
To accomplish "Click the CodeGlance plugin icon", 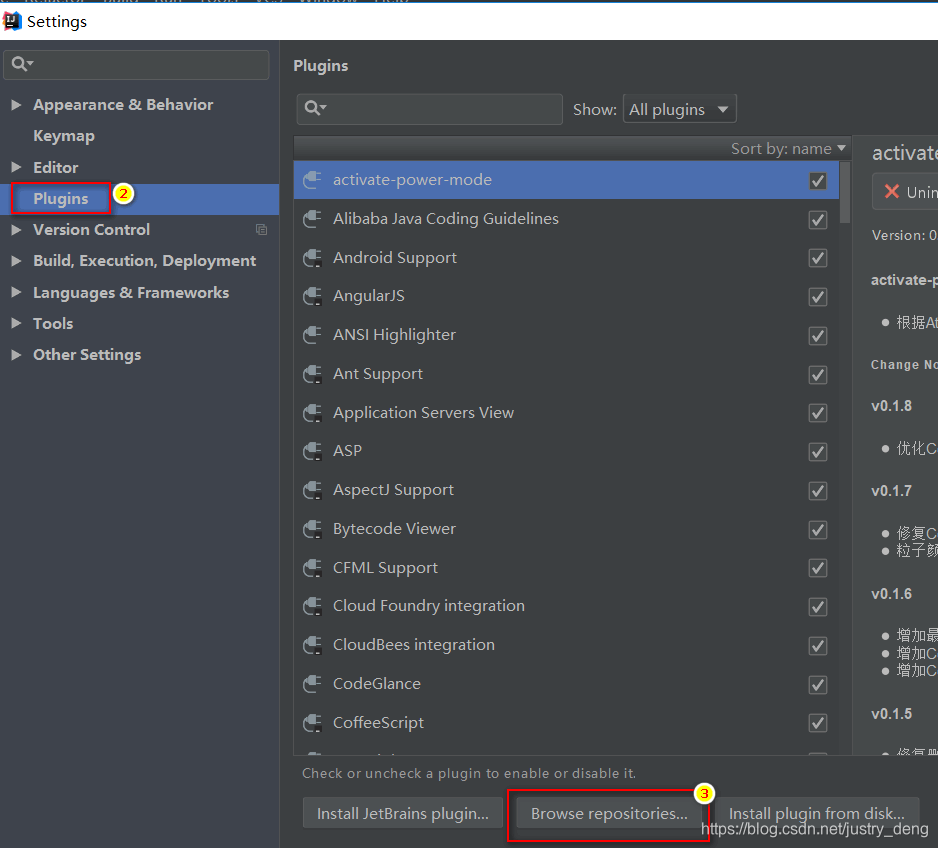I will pos(312,684).
